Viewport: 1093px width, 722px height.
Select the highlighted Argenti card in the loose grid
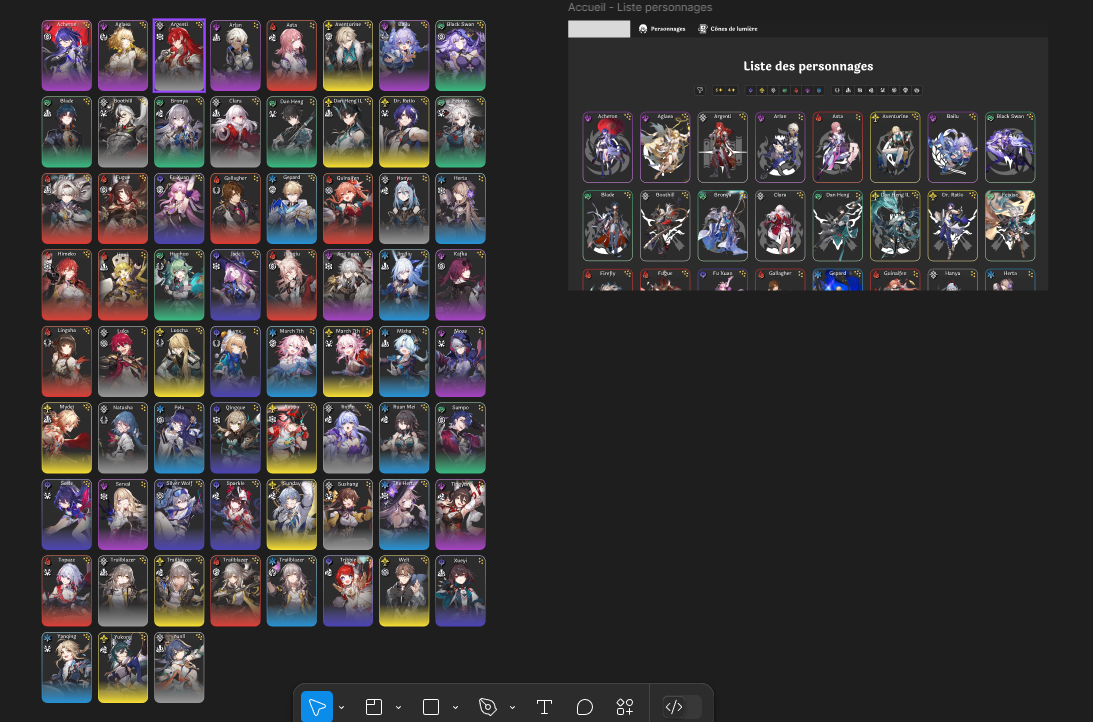pos(179,56)
